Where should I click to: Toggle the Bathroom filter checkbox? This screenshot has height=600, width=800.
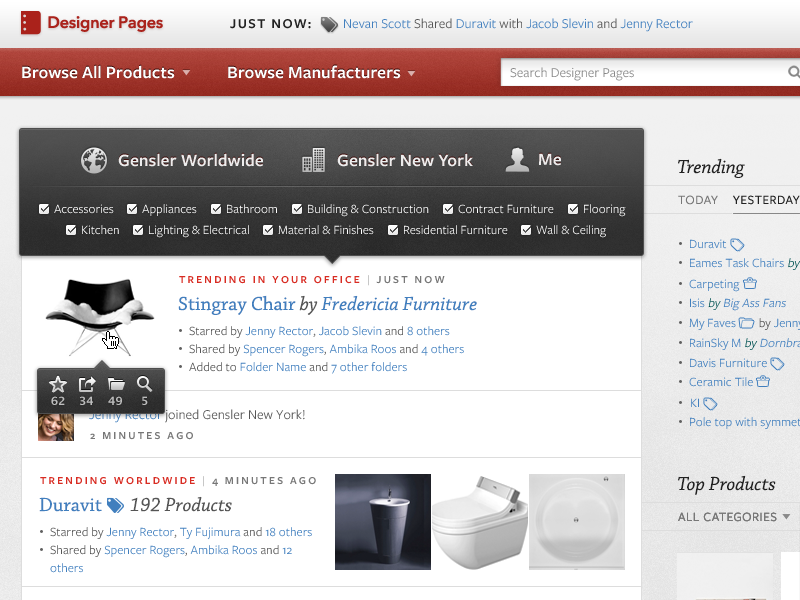pyautogui.click(x=216, y=209)
